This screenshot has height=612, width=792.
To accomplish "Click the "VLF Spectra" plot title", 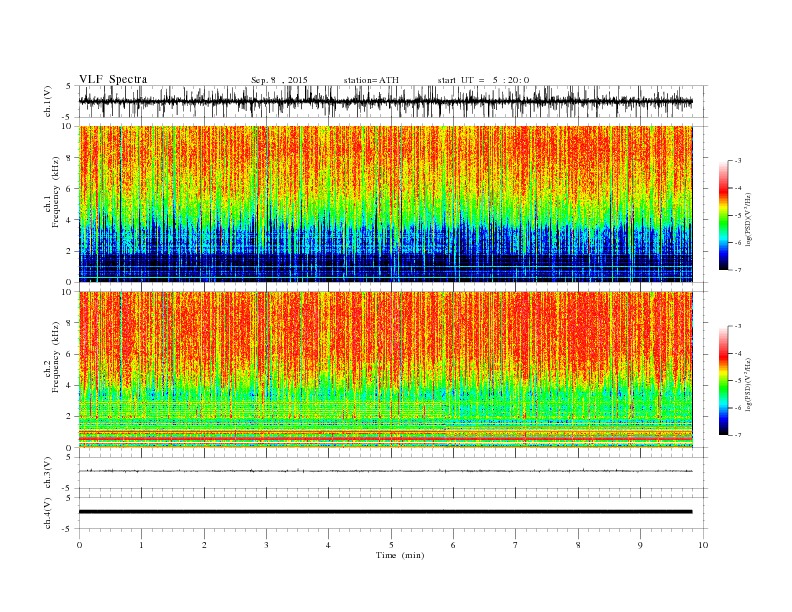I will tap(113, 79).
